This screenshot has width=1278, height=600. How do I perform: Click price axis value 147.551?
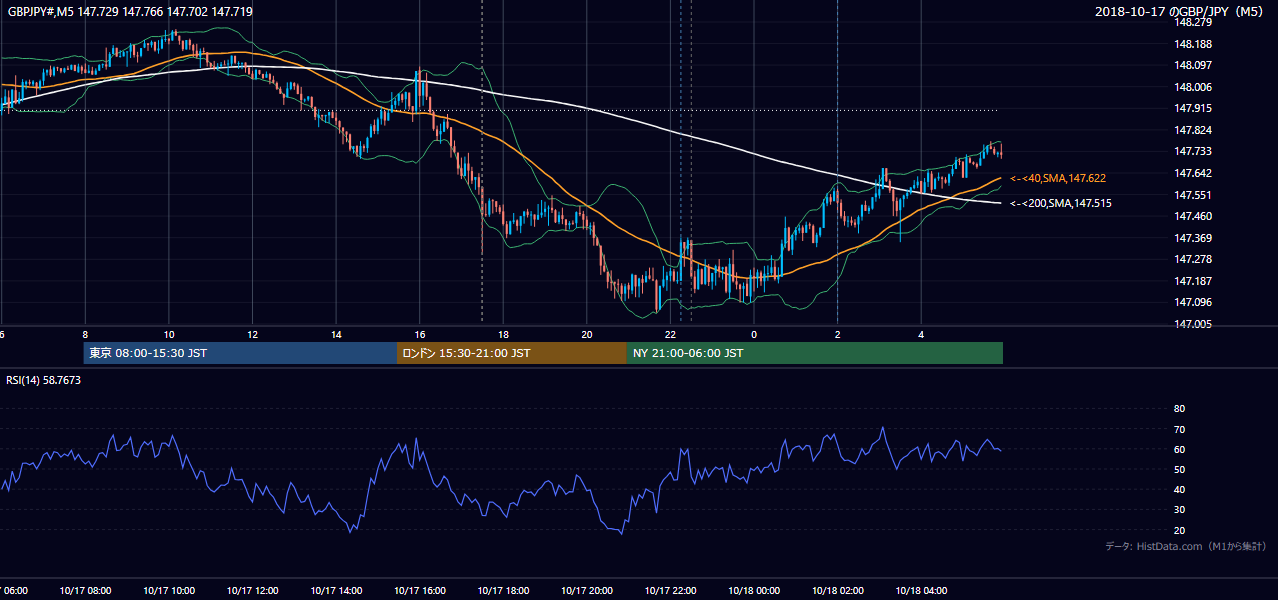coord(1193,195)
